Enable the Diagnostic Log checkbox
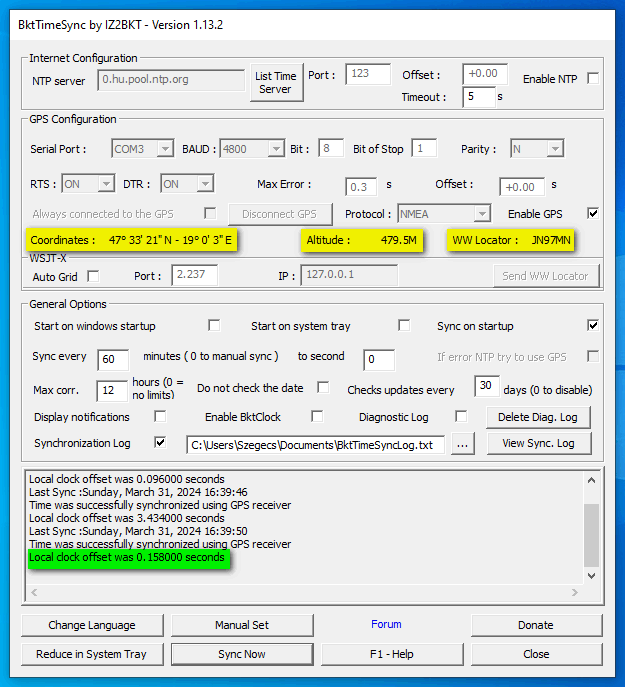The width and height of the screenshot is (625, 687). coord(461,416)
